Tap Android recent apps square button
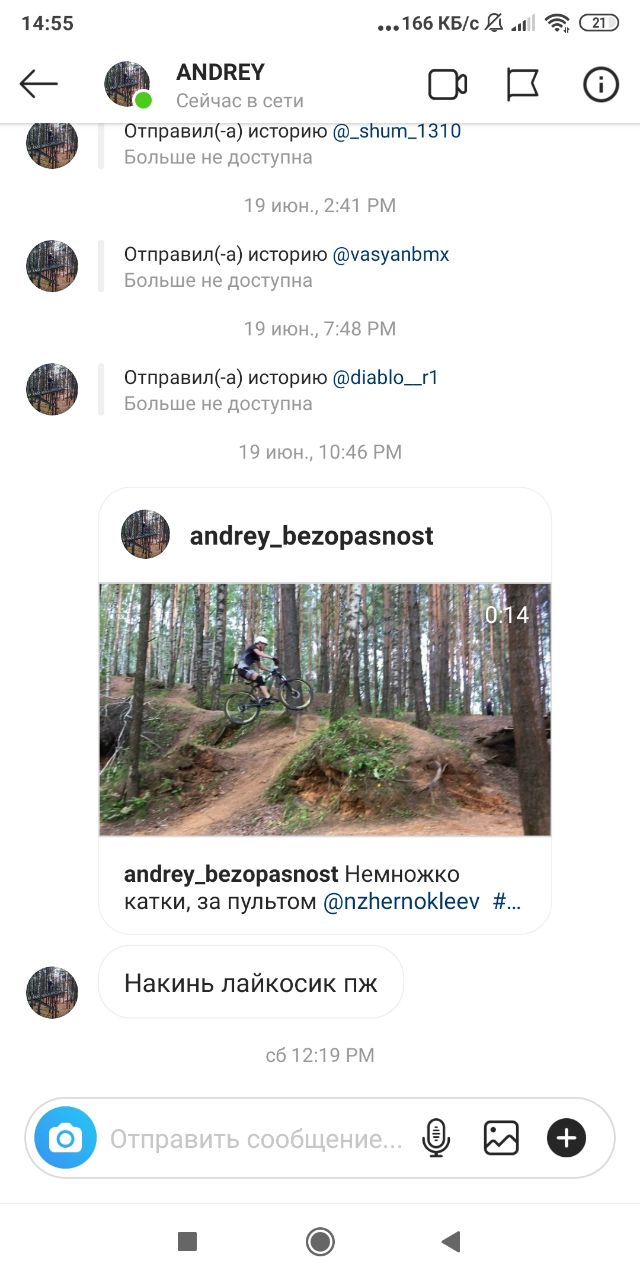The width and height of the screenshot is (640, 1280). coord(187,1242)
